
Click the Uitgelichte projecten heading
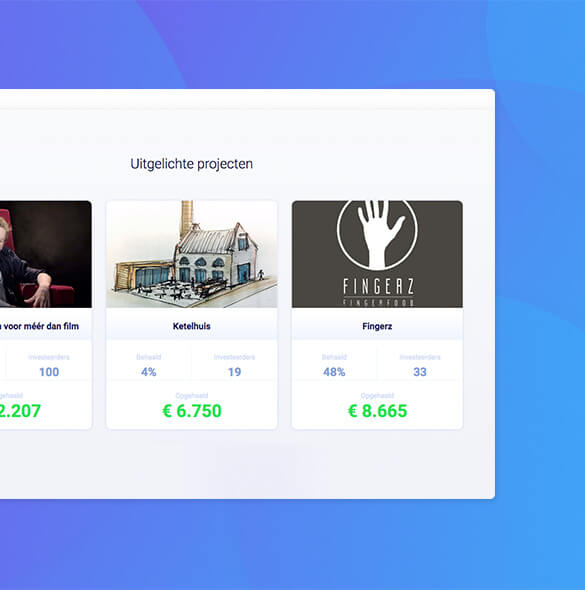coord(191,164)
